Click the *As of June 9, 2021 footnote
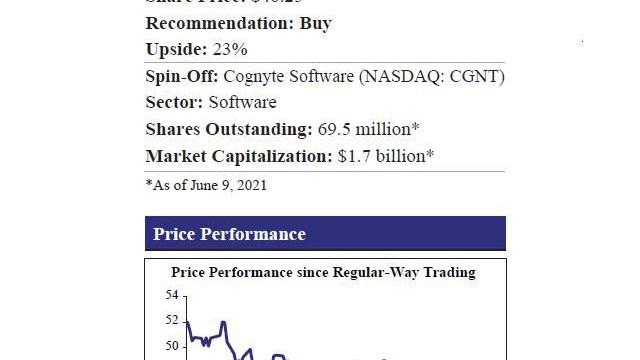The image size is (640, 360). 206,185
